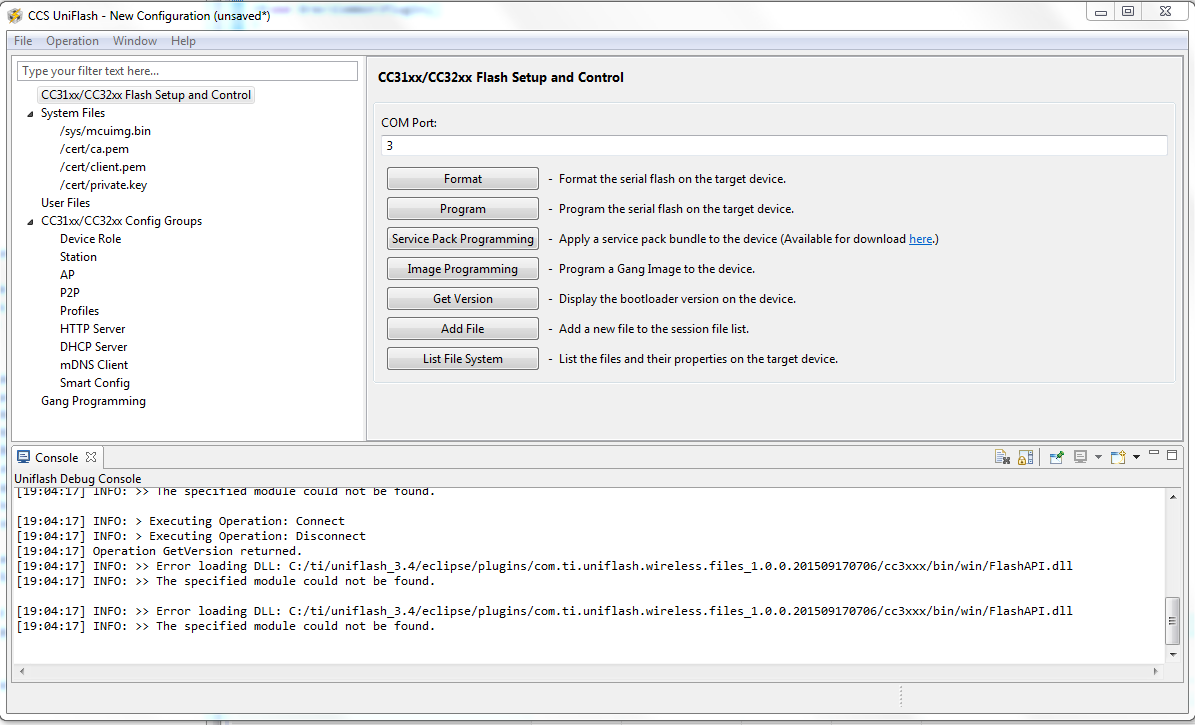Click the Pin Console icon
1195x725 pixels.
point(1056,457)
